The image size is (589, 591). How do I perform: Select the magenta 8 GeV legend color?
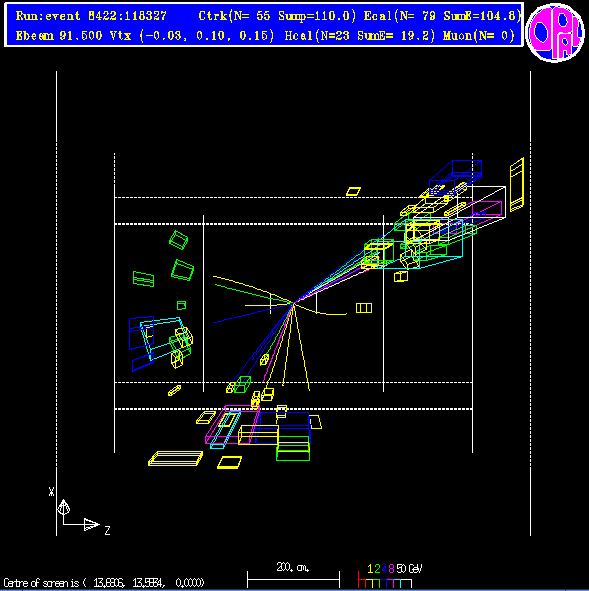391,569
